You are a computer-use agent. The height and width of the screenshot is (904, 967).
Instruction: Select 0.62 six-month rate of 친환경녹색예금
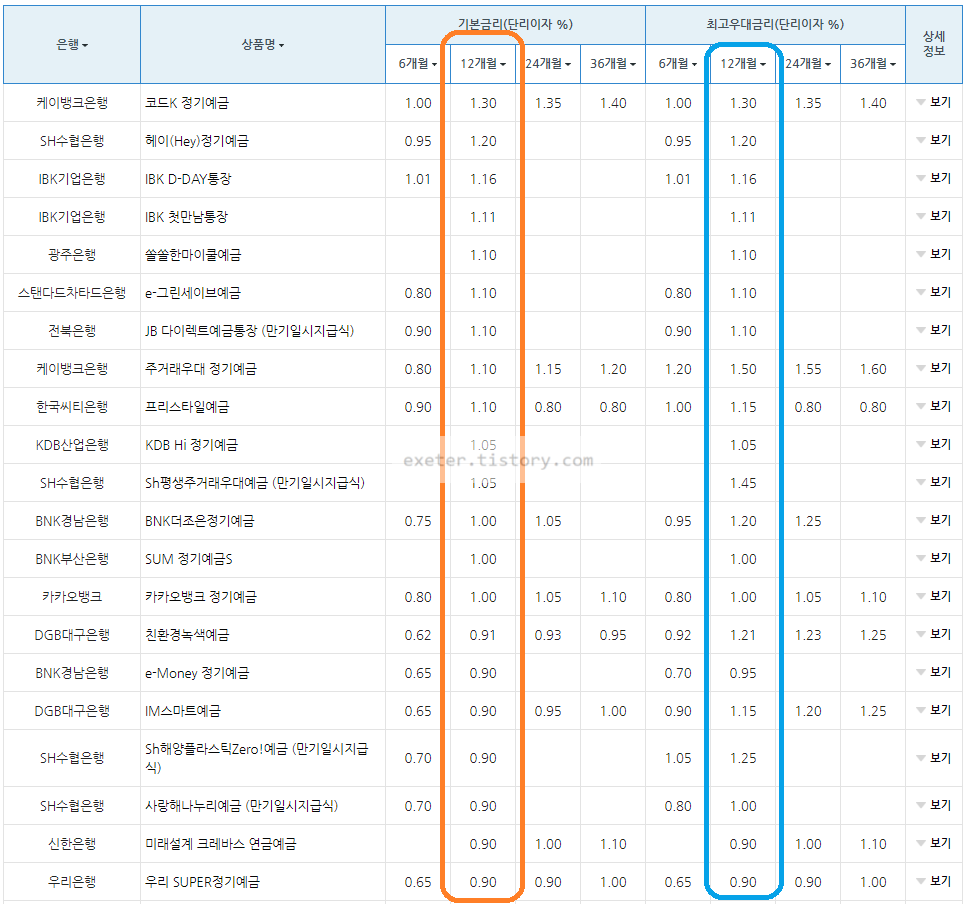(418, 635)
